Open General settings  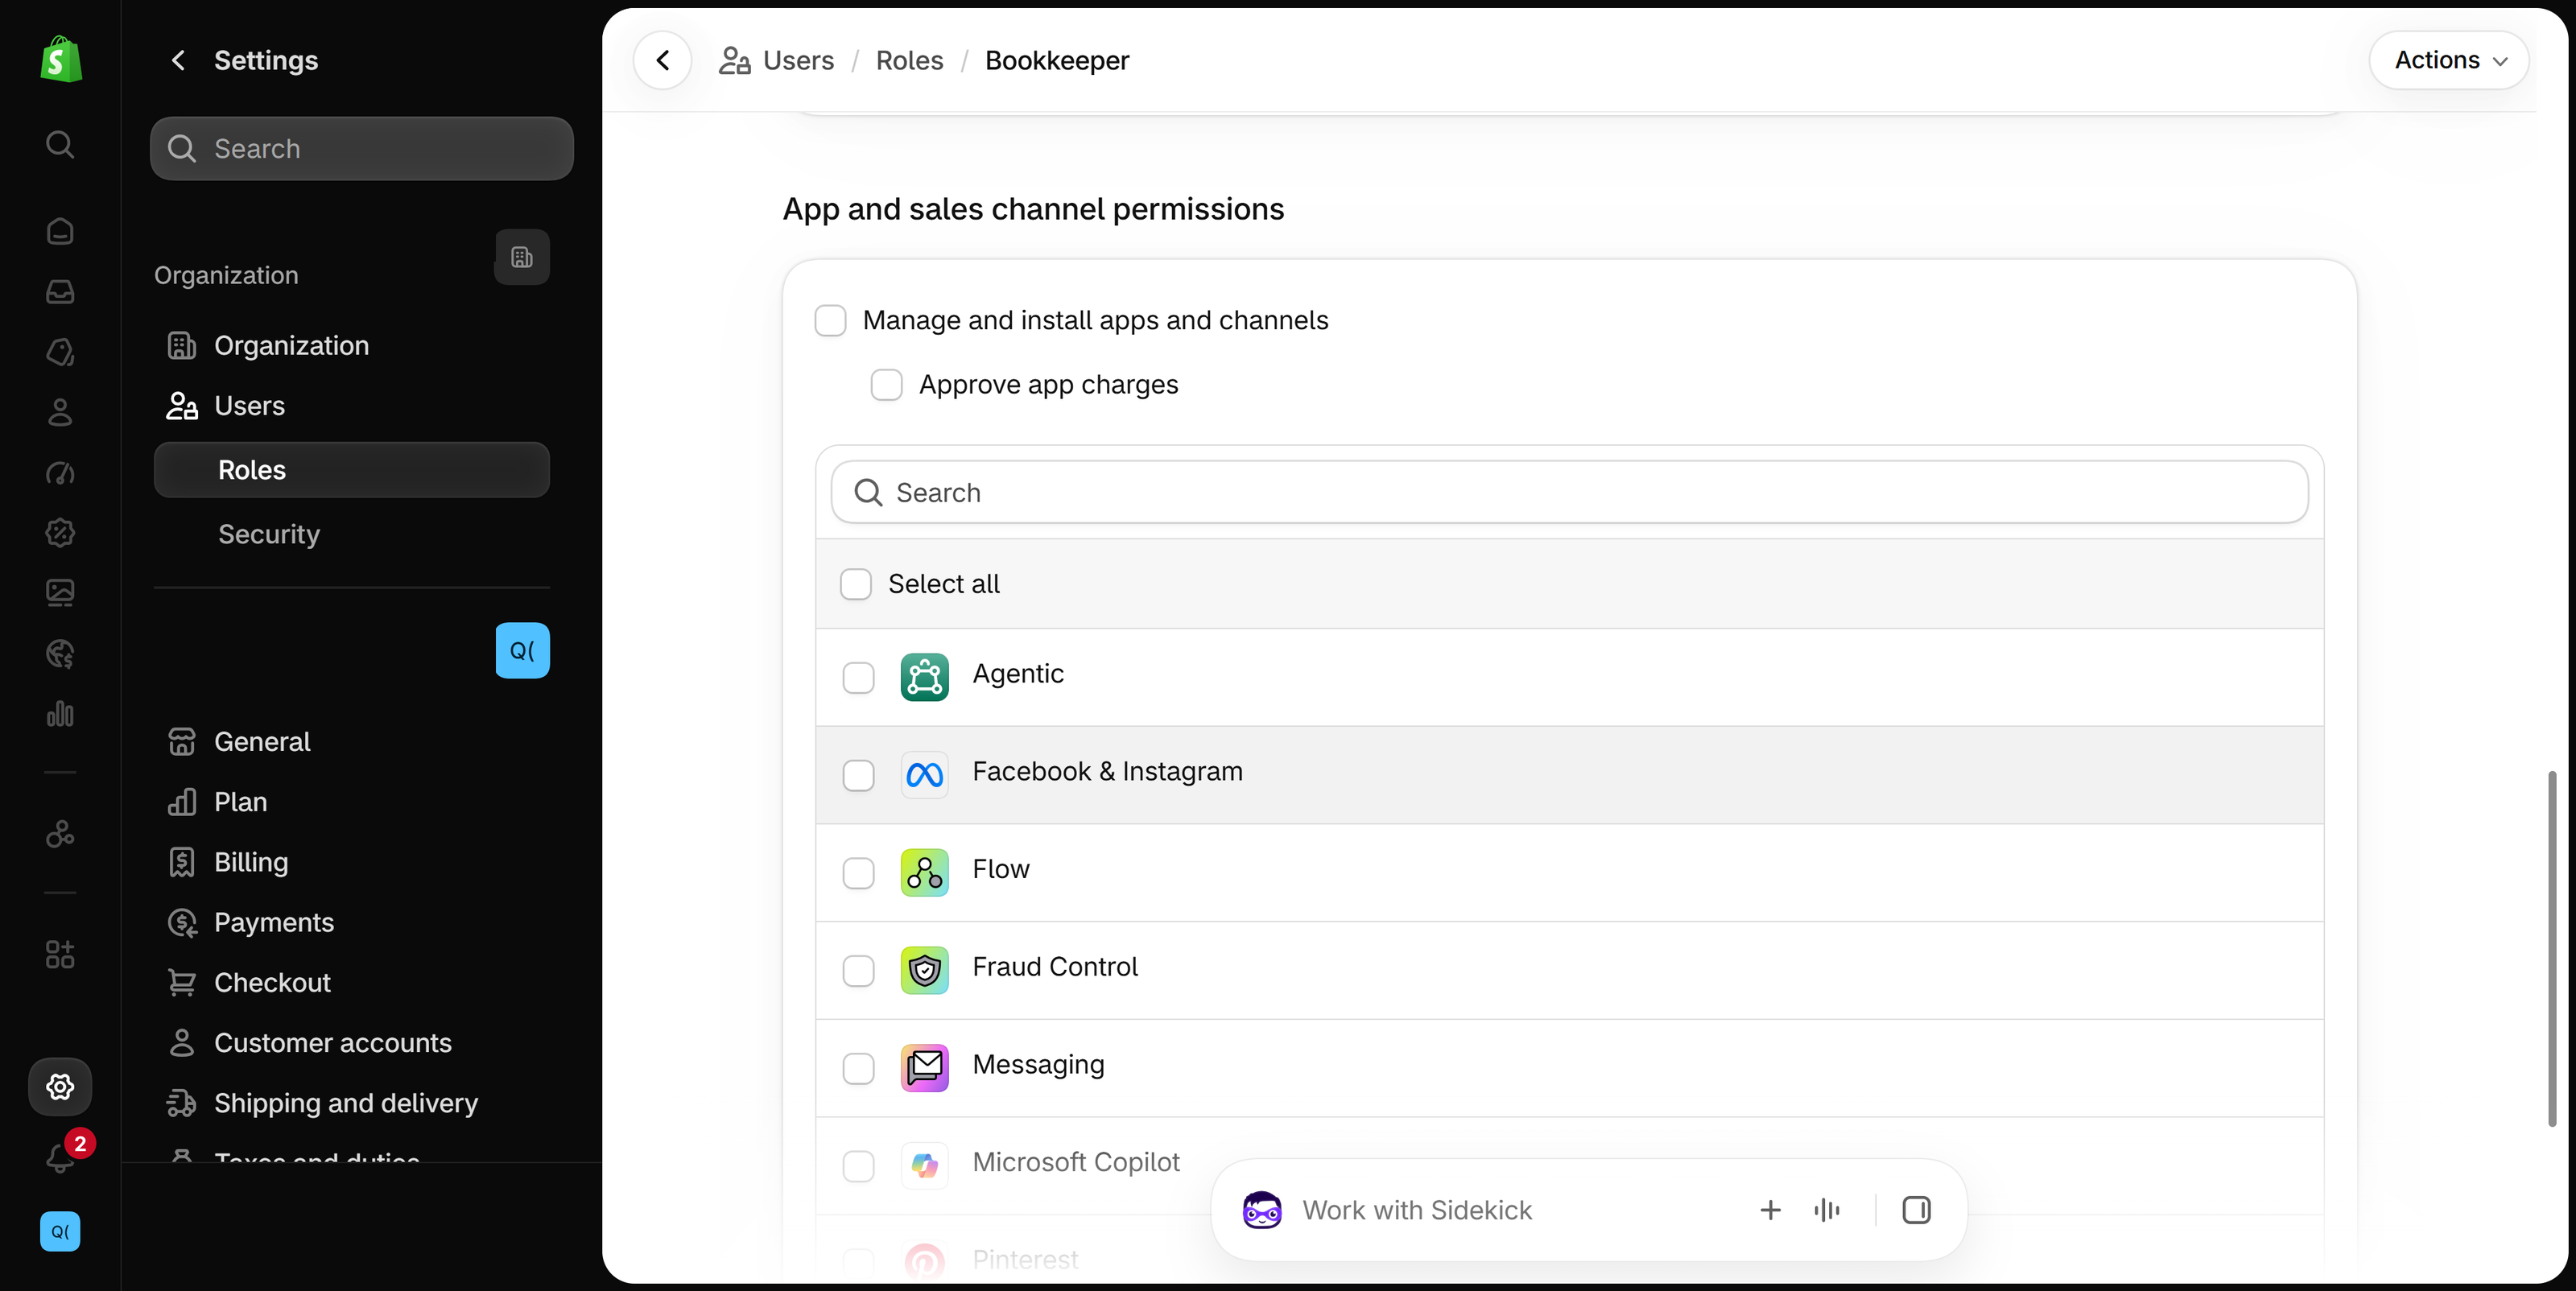[352, 741]
